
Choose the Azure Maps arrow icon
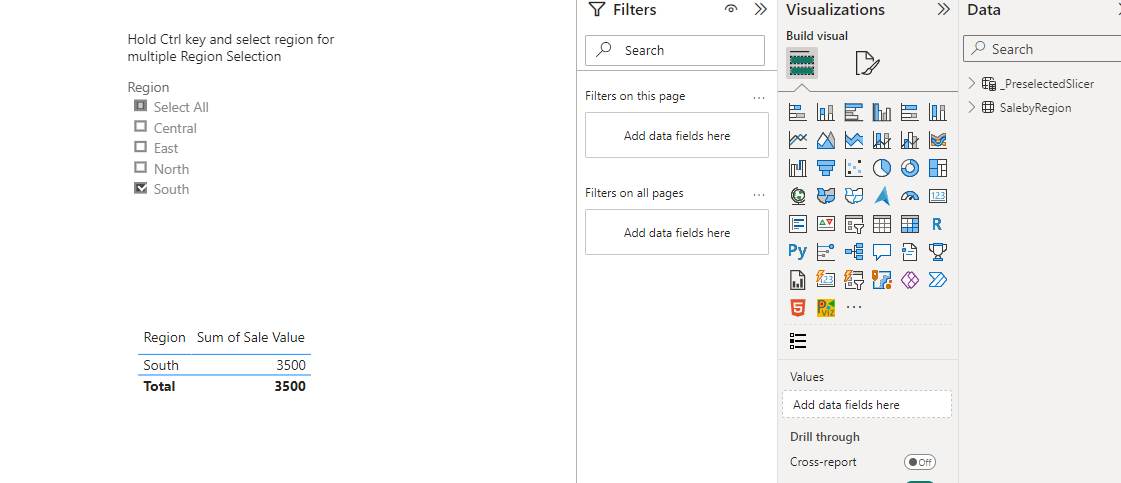(882, 196)
